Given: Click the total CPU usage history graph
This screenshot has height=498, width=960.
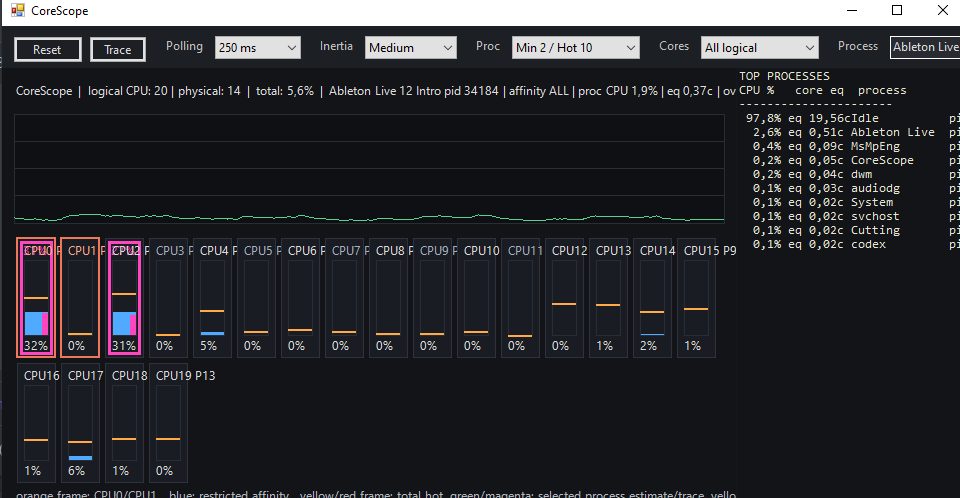Looking at the screenshot, I should [x=369, y=168].
